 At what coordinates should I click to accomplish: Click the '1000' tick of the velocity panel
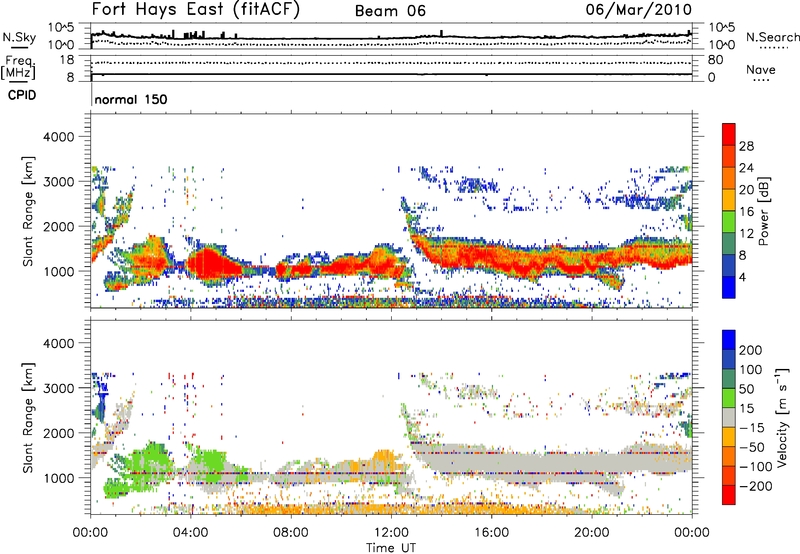click(x=58, y=478)
